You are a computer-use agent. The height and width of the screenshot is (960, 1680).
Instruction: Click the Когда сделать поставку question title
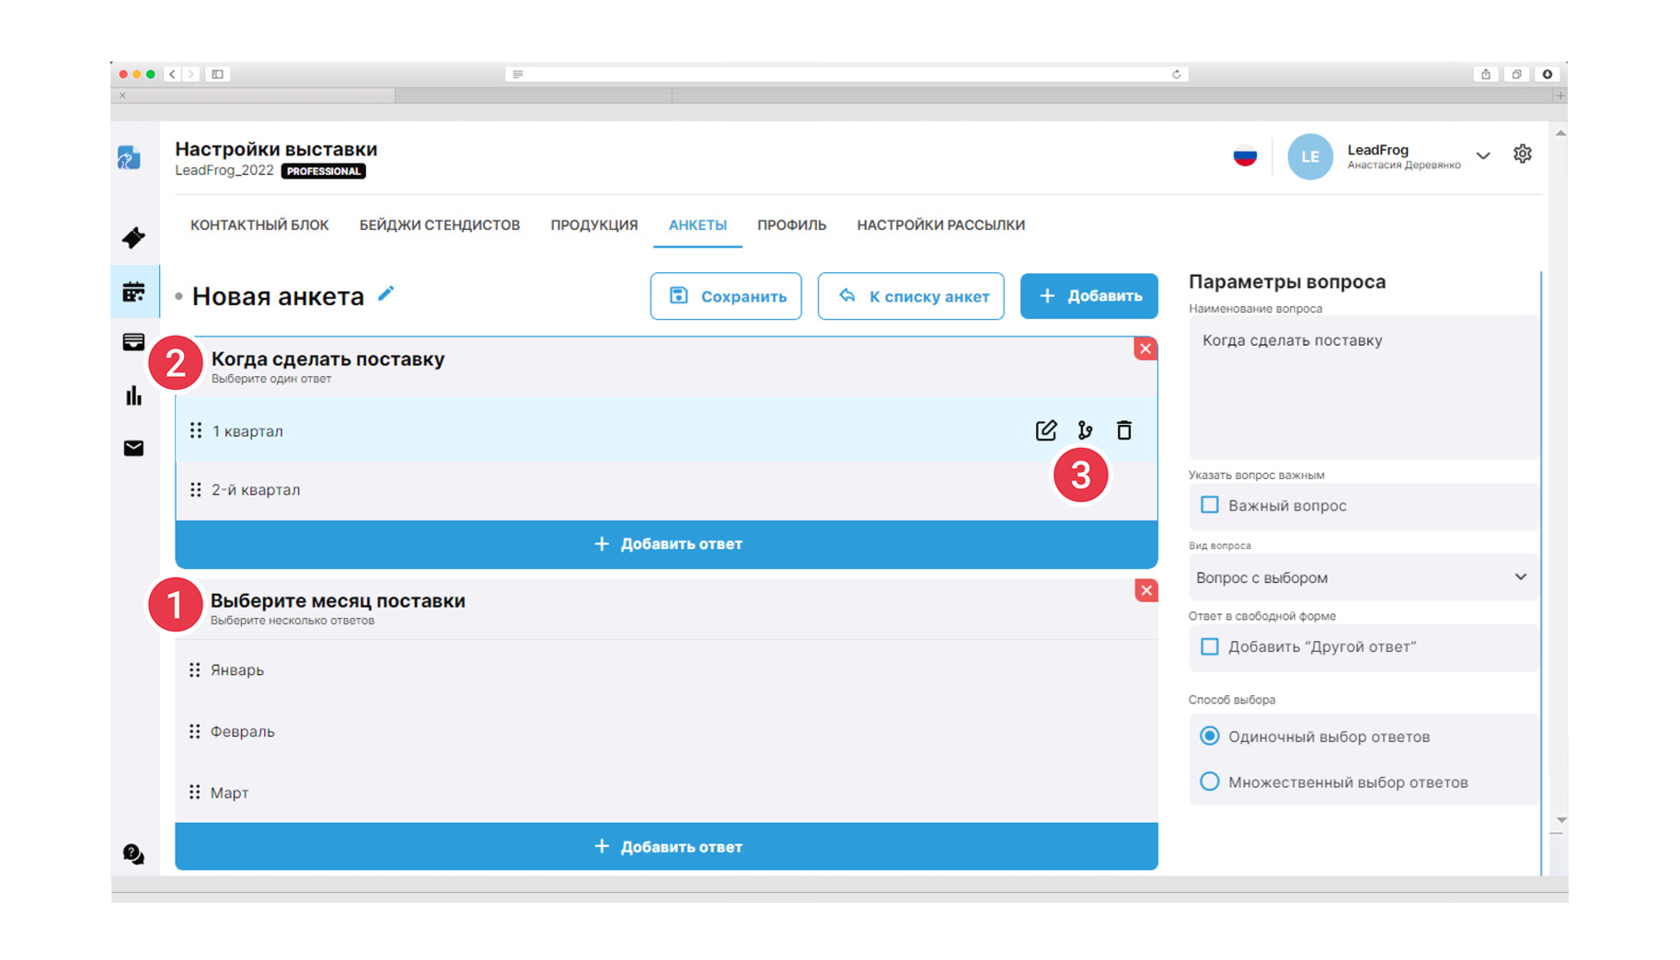tap(328, 359)
